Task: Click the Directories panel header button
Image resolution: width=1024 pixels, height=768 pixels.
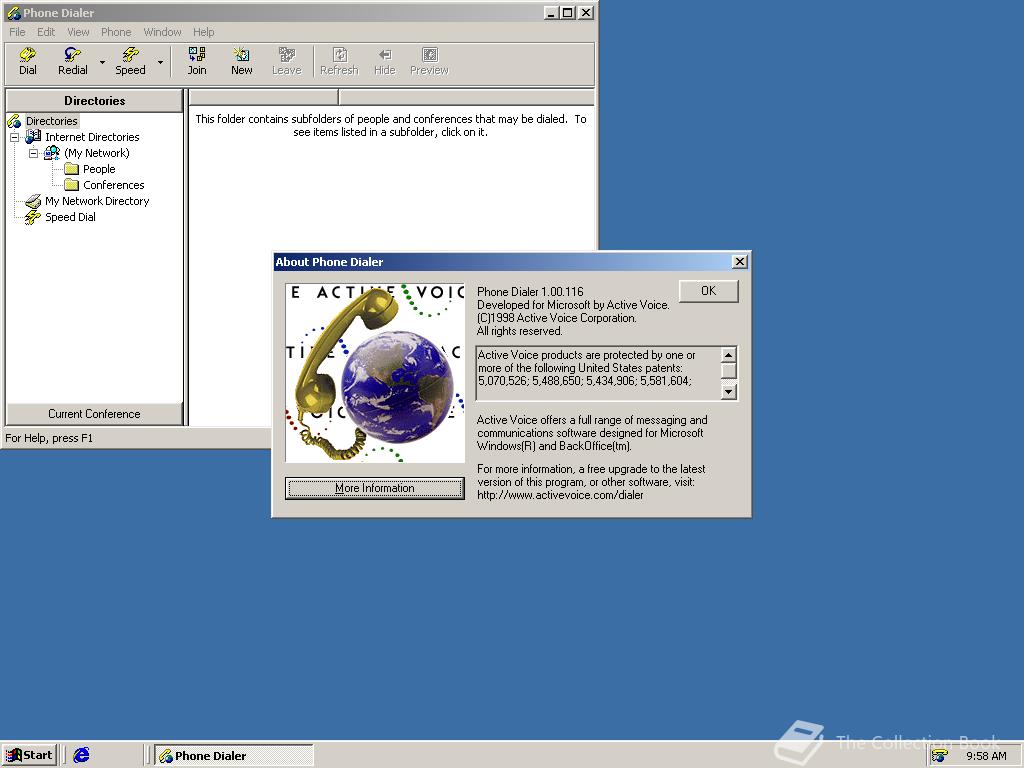Action: (95, 101)
